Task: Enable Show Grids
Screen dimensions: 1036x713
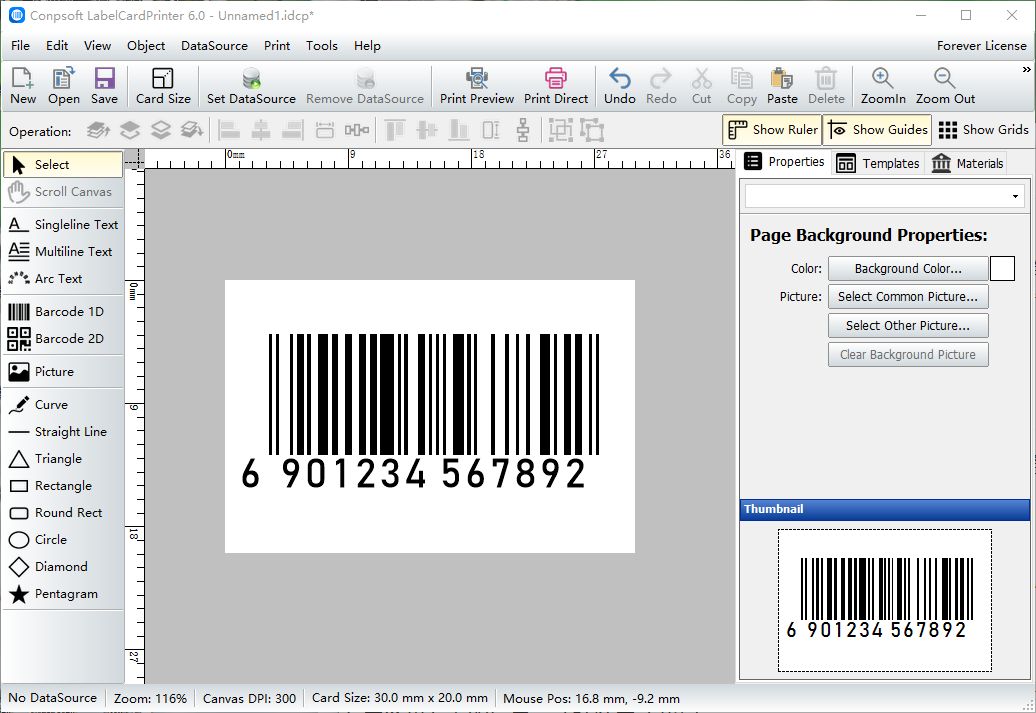Action: [983, 130]
